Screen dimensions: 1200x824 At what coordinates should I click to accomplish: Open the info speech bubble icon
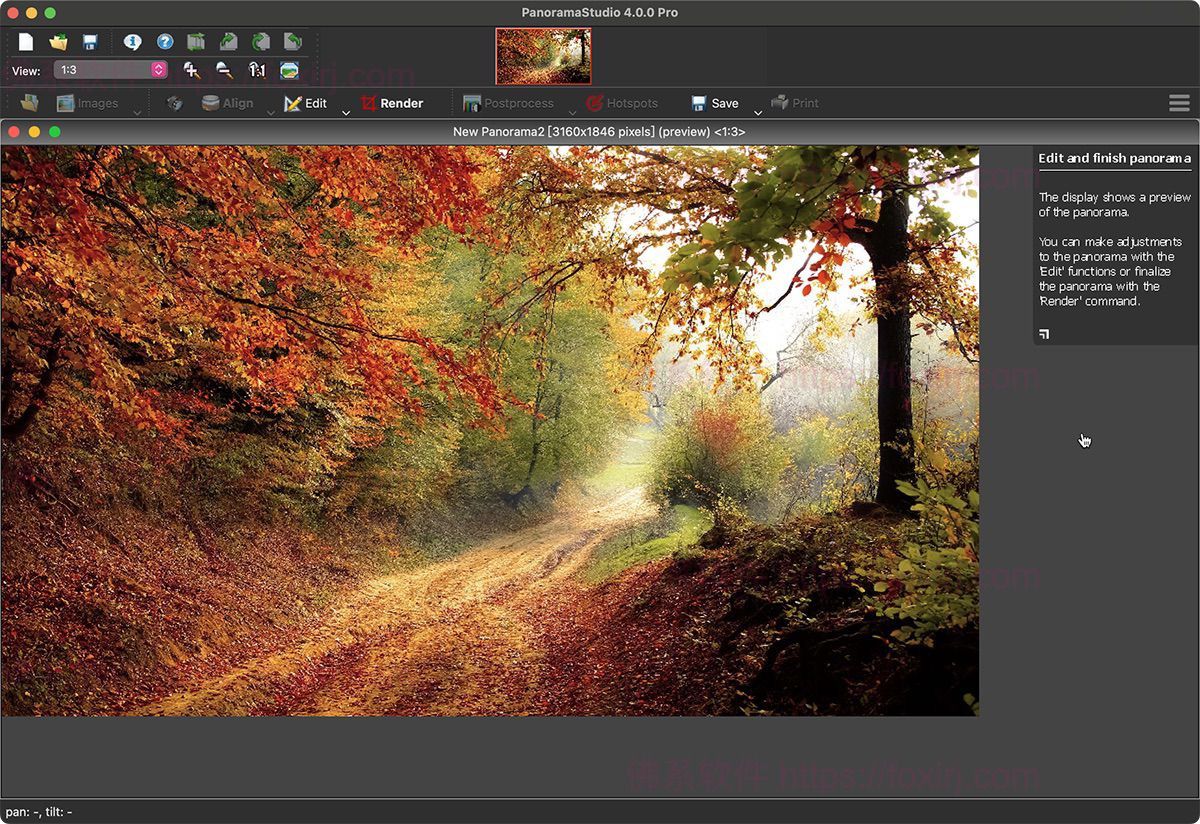(132, 42)
